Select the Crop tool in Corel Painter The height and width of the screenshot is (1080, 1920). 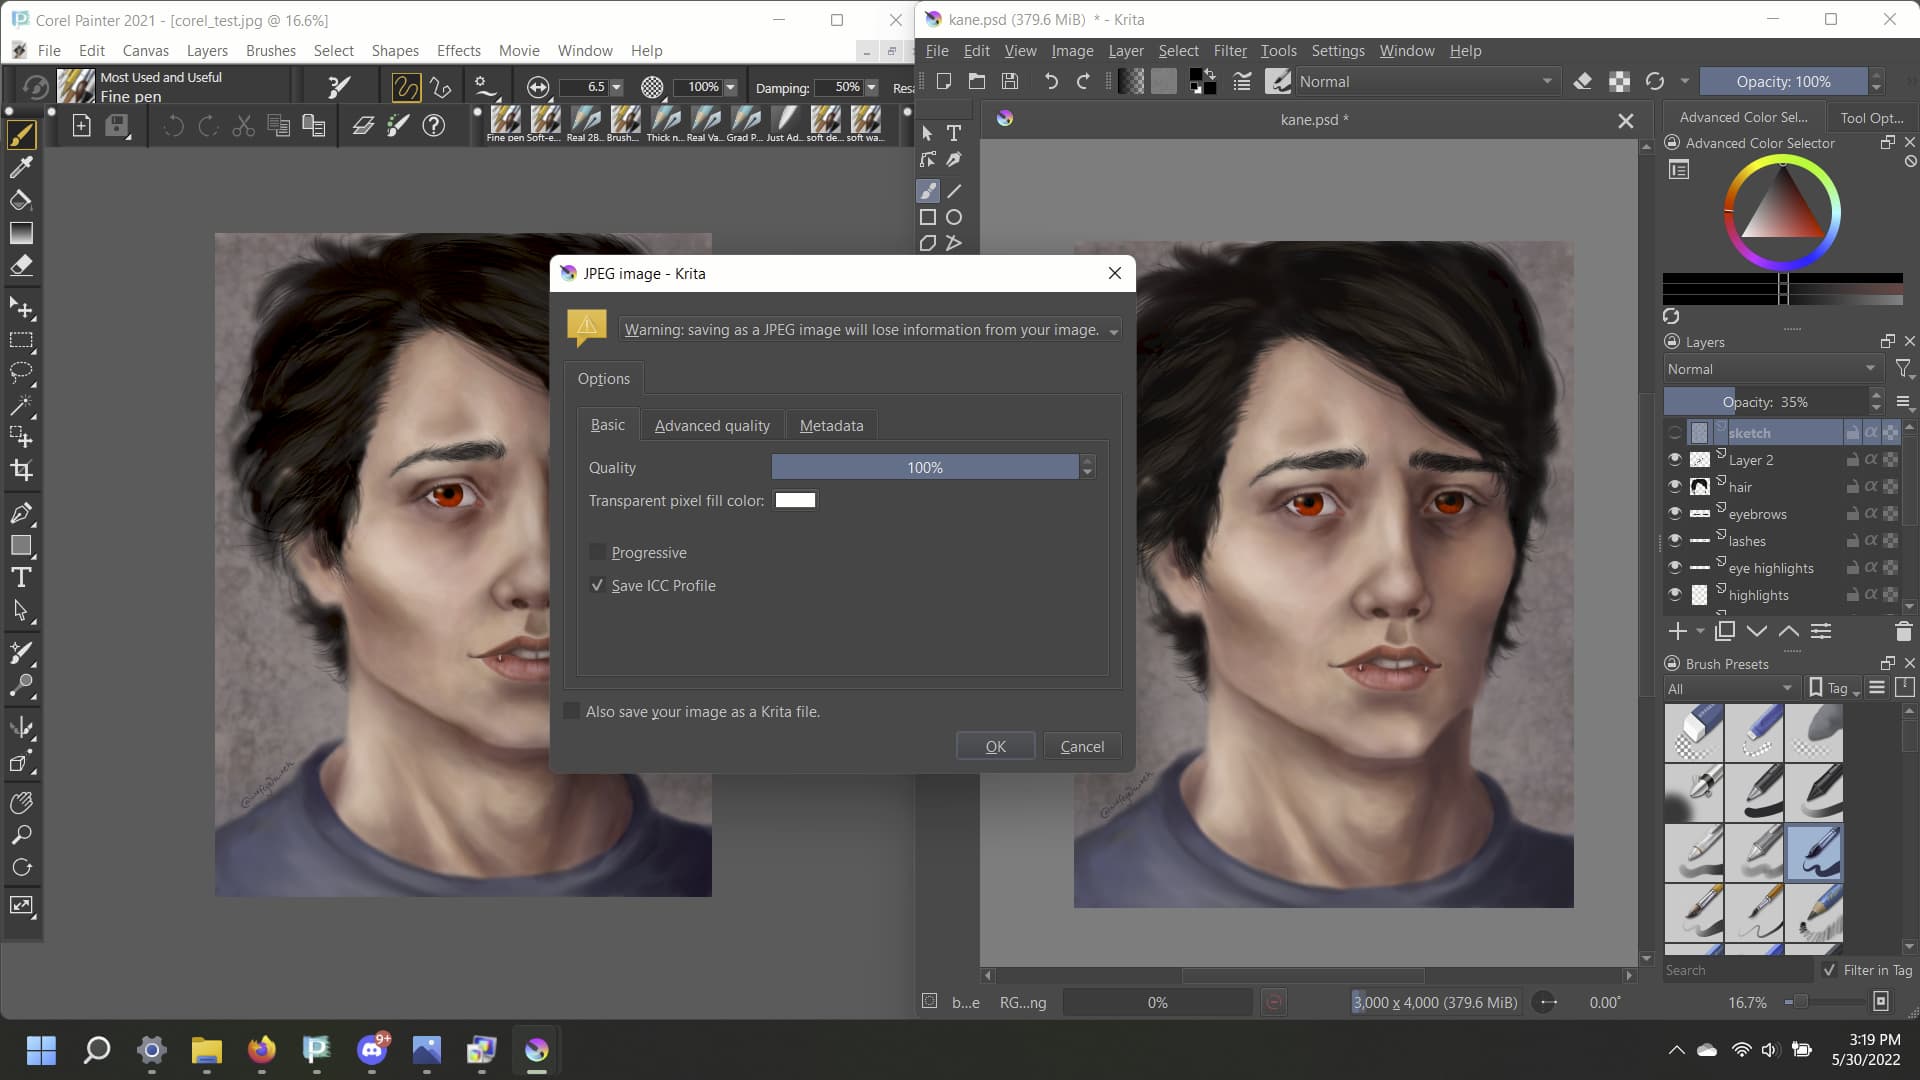point(21,470)
